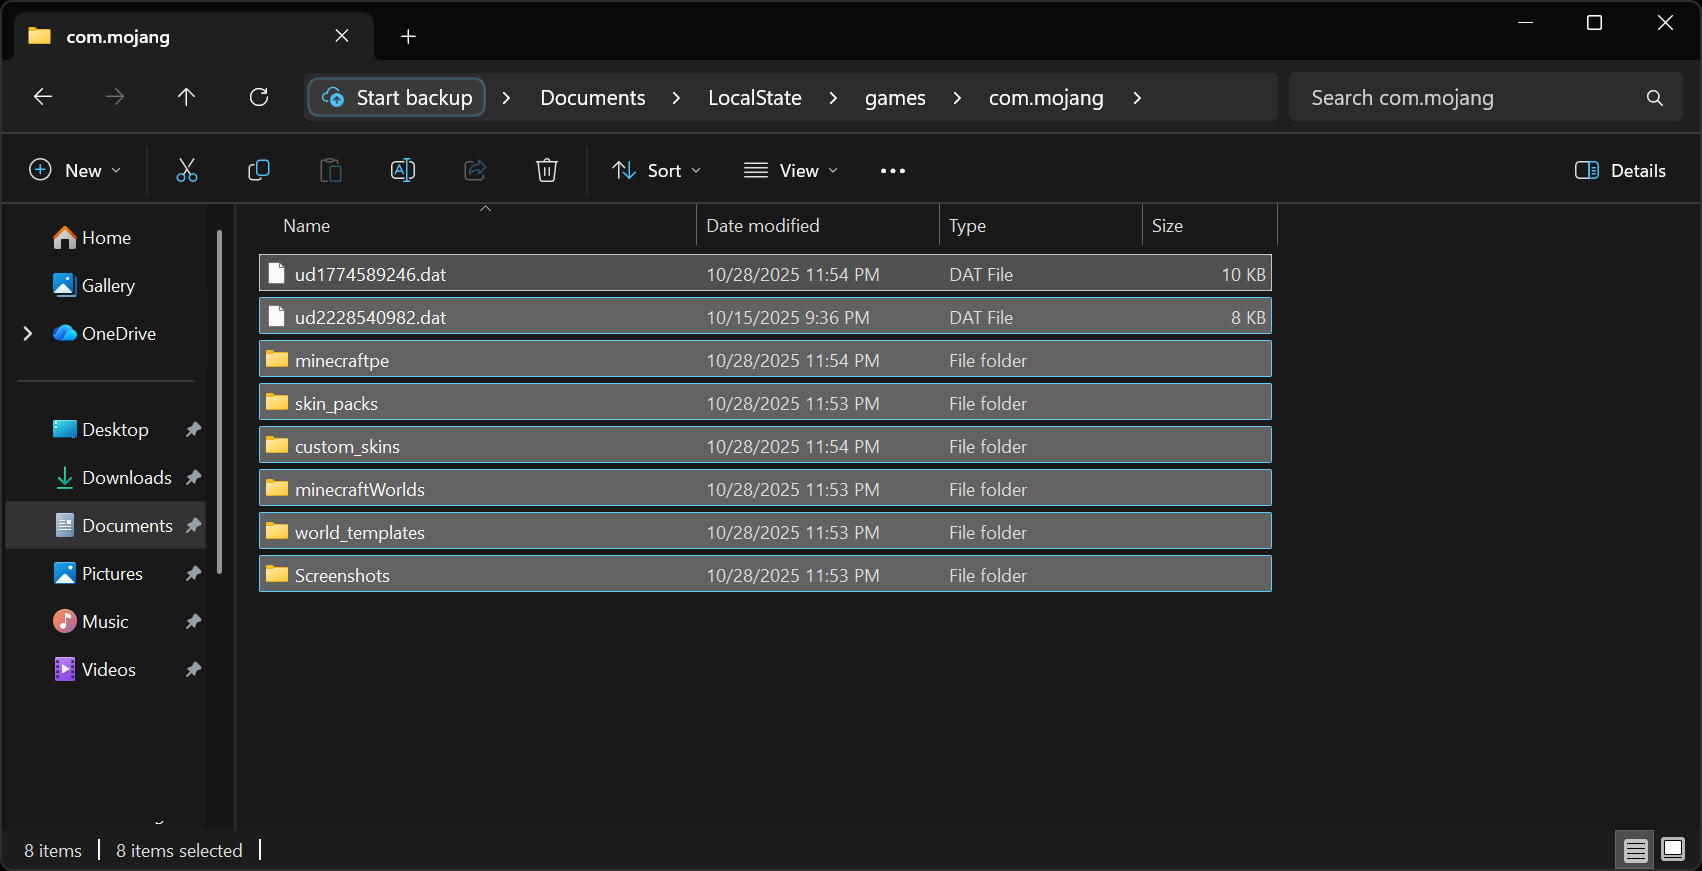
Task: Click the search magnifier icon
Action: pos(1655,98)
